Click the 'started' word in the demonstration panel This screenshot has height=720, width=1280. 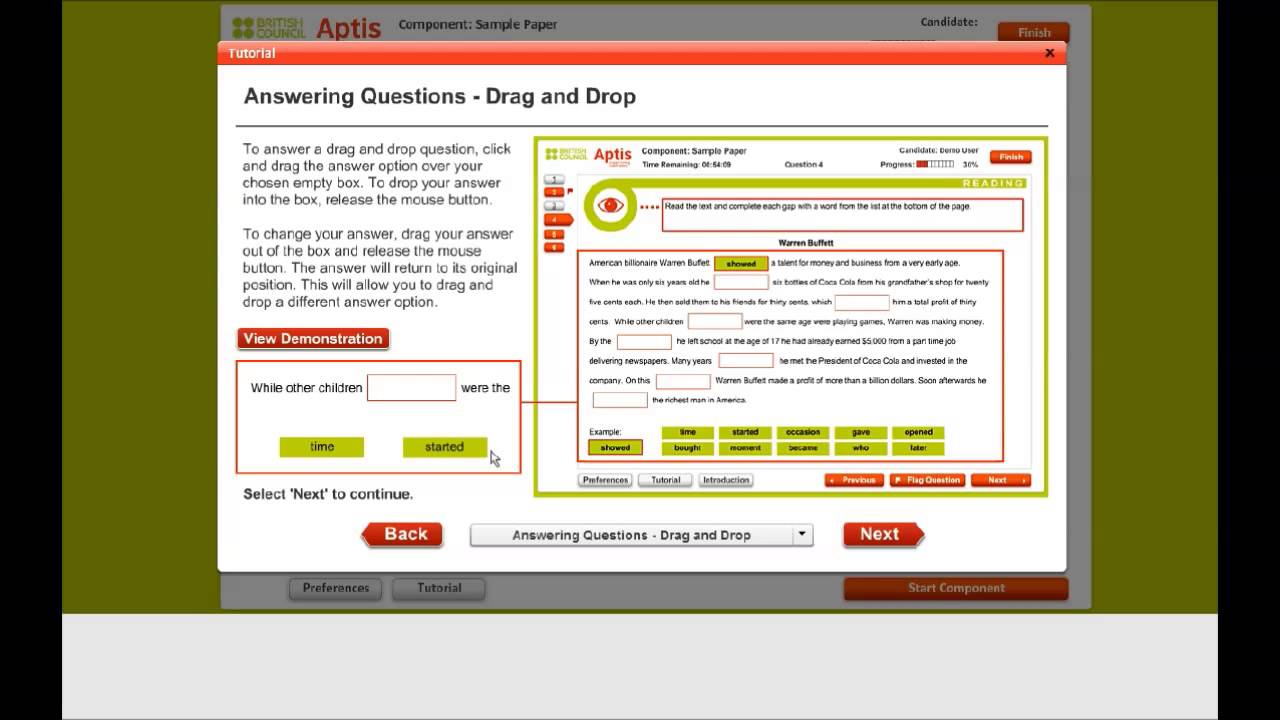[x=444, y=447]
